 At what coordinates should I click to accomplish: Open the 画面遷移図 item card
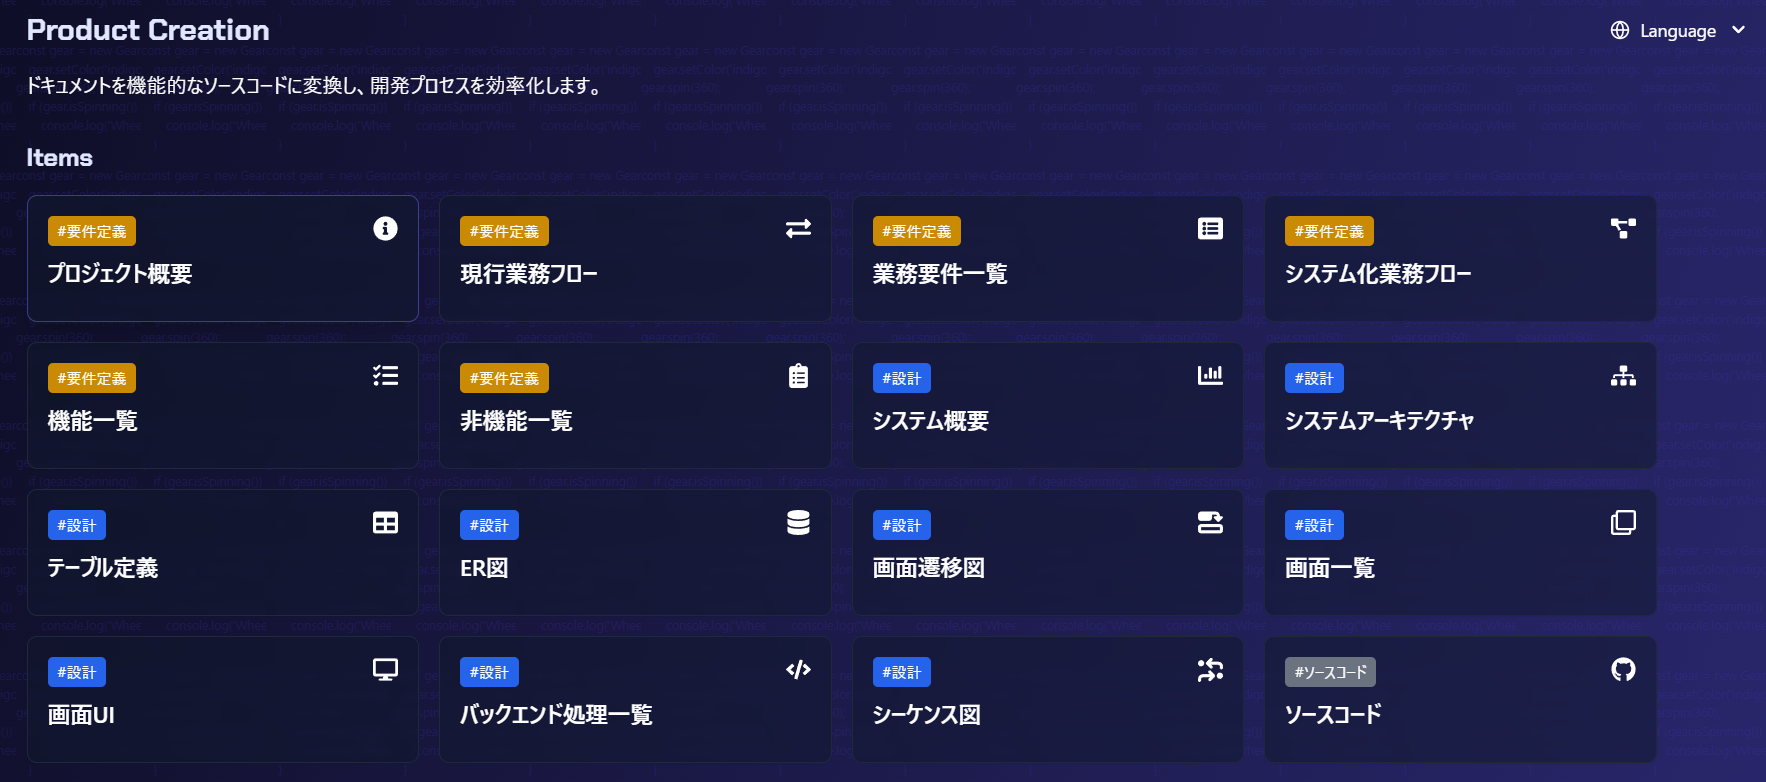pyautogui.click(x=1048, y=553)
